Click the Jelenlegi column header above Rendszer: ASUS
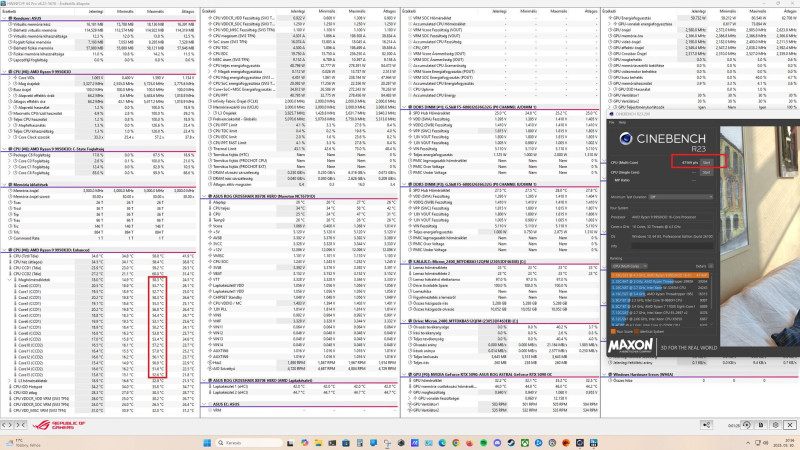The height and width of the screenshot is (450, 800). pos(95,11)
